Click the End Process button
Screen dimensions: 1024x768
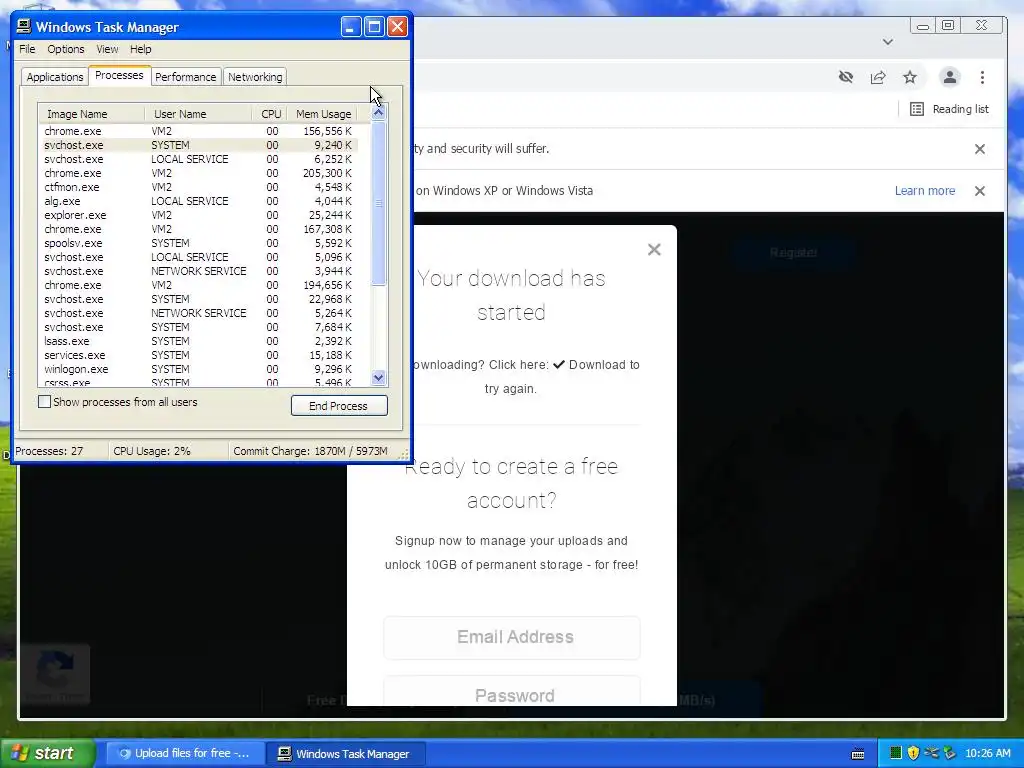click(x=339, y=406)
